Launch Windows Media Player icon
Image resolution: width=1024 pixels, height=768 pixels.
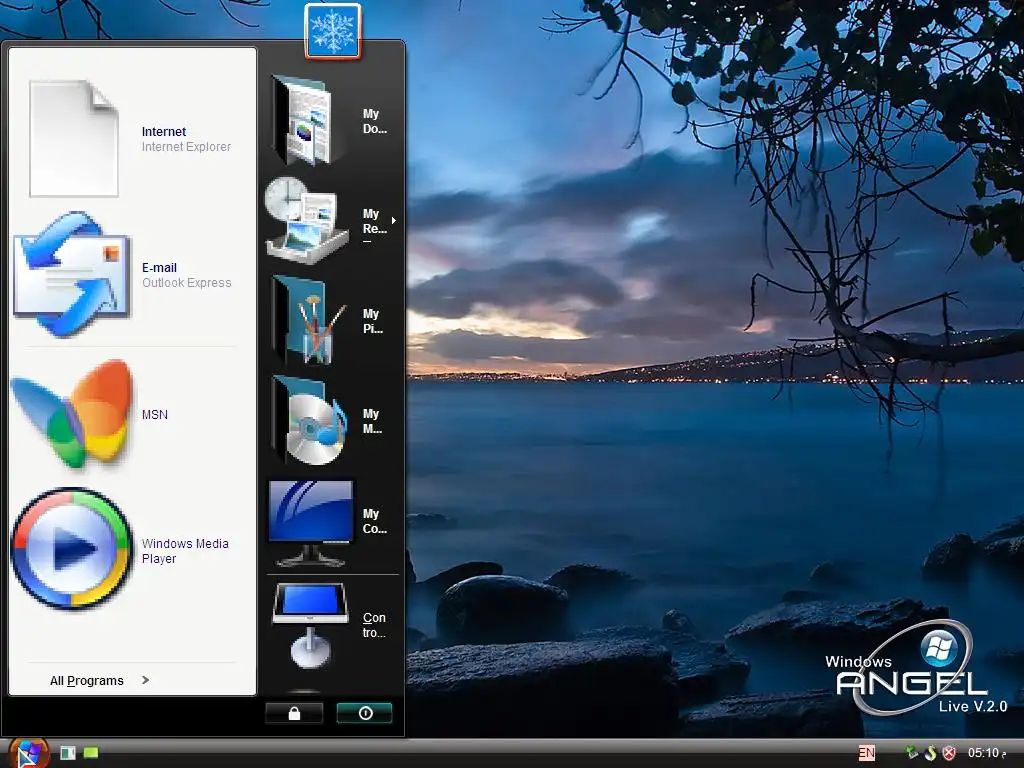pyautogui.click(x=72, y=549)
